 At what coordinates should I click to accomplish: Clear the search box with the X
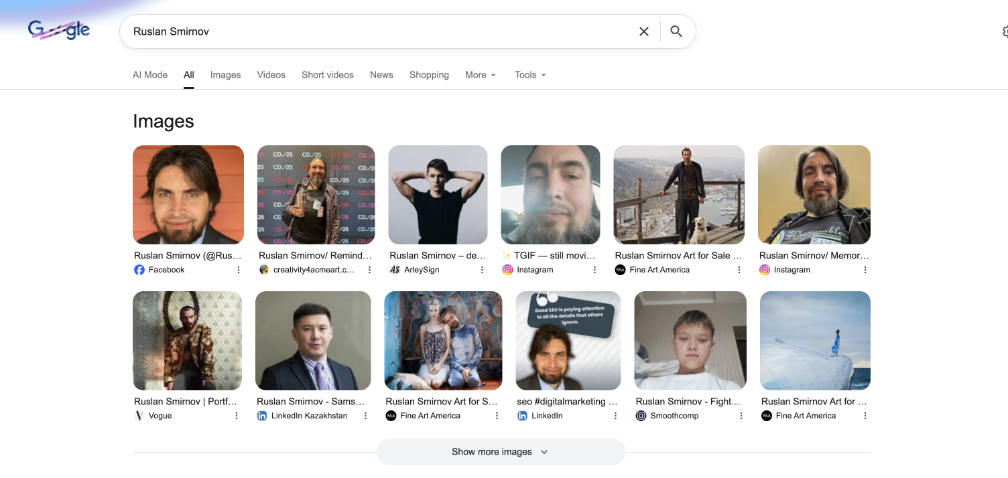pyautogui.click(x=644, y=31)
